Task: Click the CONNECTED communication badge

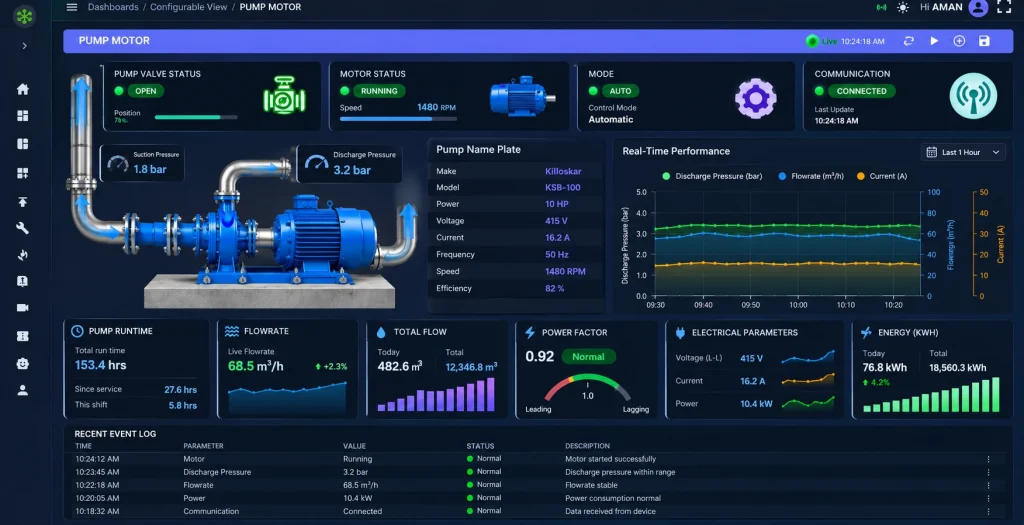Action: click(x=861, y=91)
